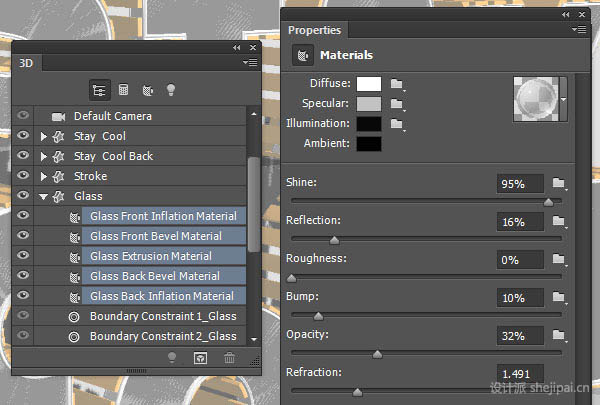
Task: Collapse the Glass mesh group
Action: 43,196
